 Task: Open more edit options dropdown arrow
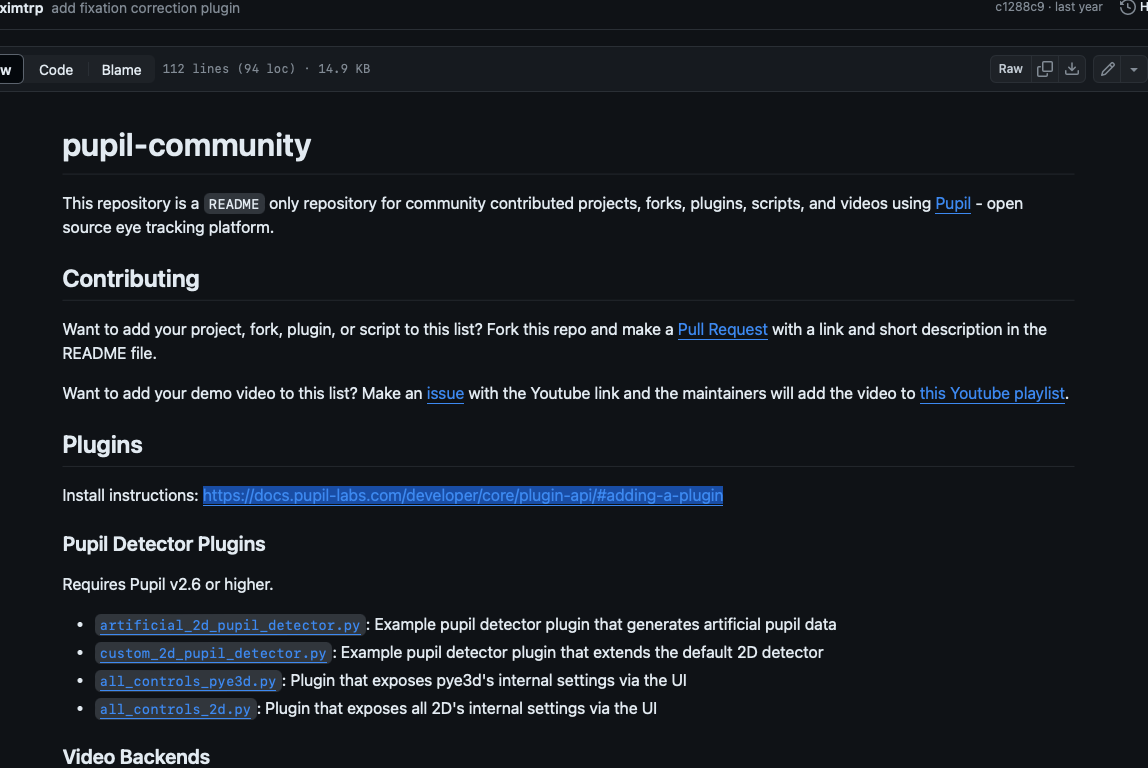[1134, 69]
